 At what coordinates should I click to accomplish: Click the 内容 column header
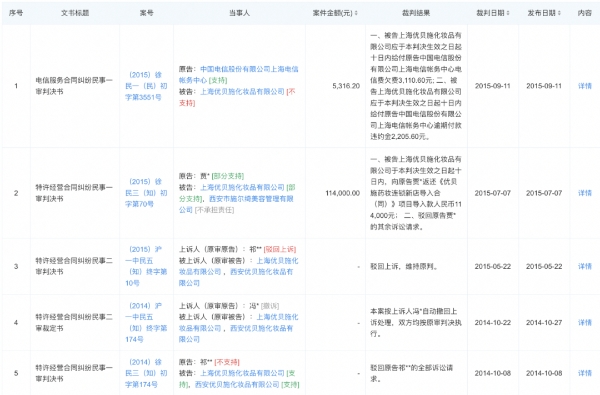(x=584, y=13)
